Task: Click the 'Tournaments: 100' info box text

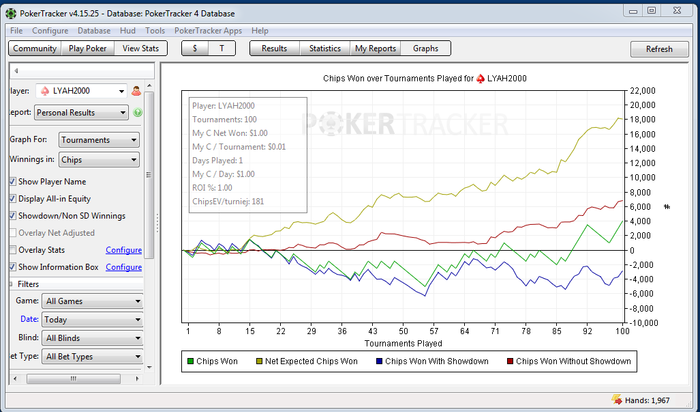Action: coord(225,119)
